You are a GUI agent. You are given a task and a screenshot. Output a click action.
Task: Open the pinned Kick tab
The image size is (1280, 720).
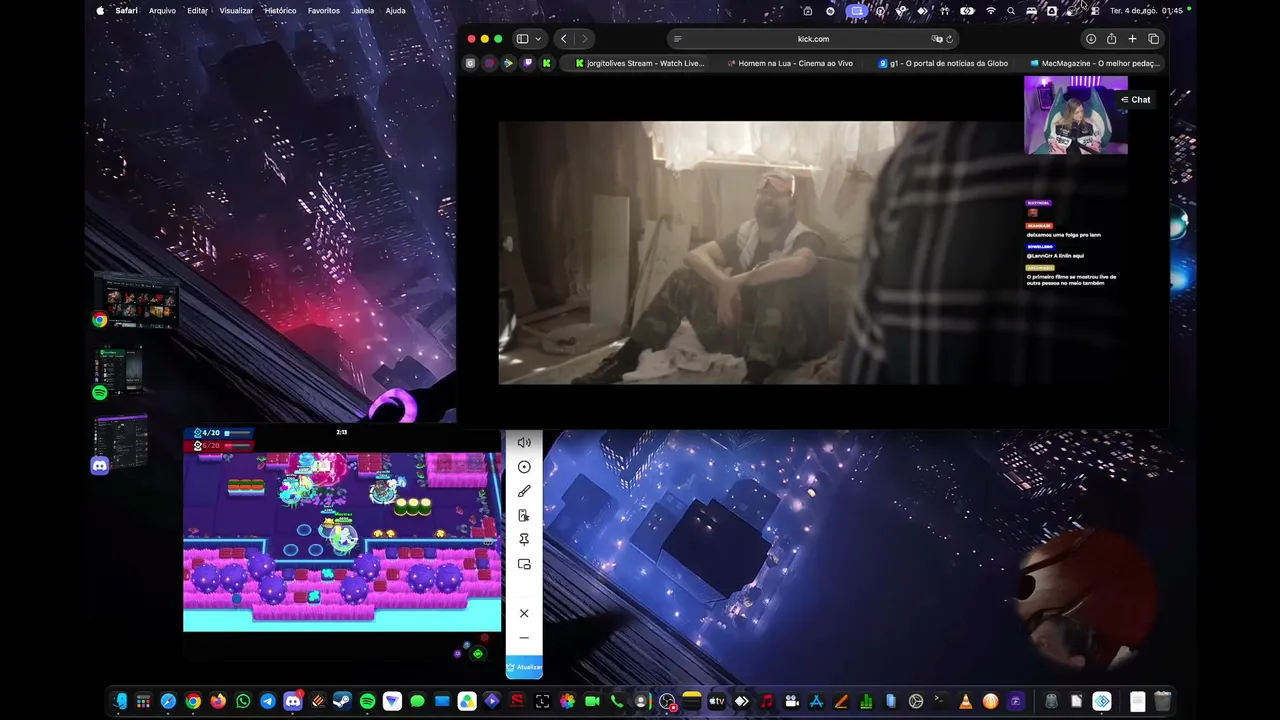[x=547, y=63]
